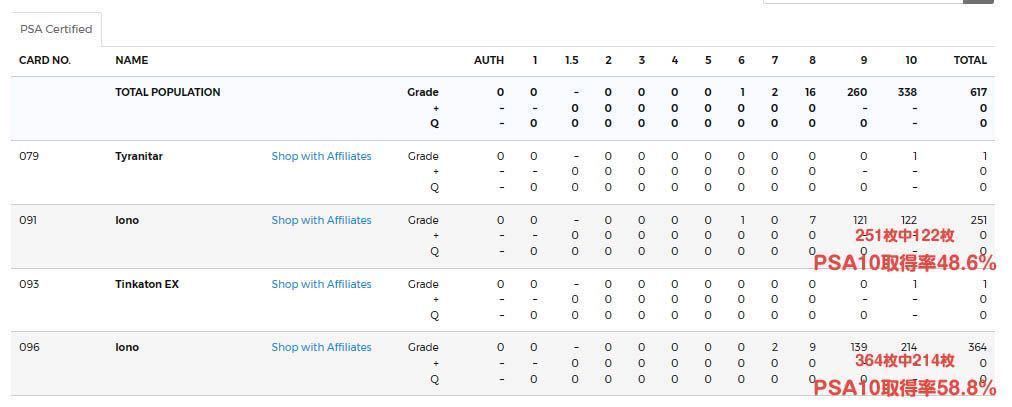The height and width of the screenshot is (407, 1012).
Task: Click total population value 617
Action: [978, 92]
